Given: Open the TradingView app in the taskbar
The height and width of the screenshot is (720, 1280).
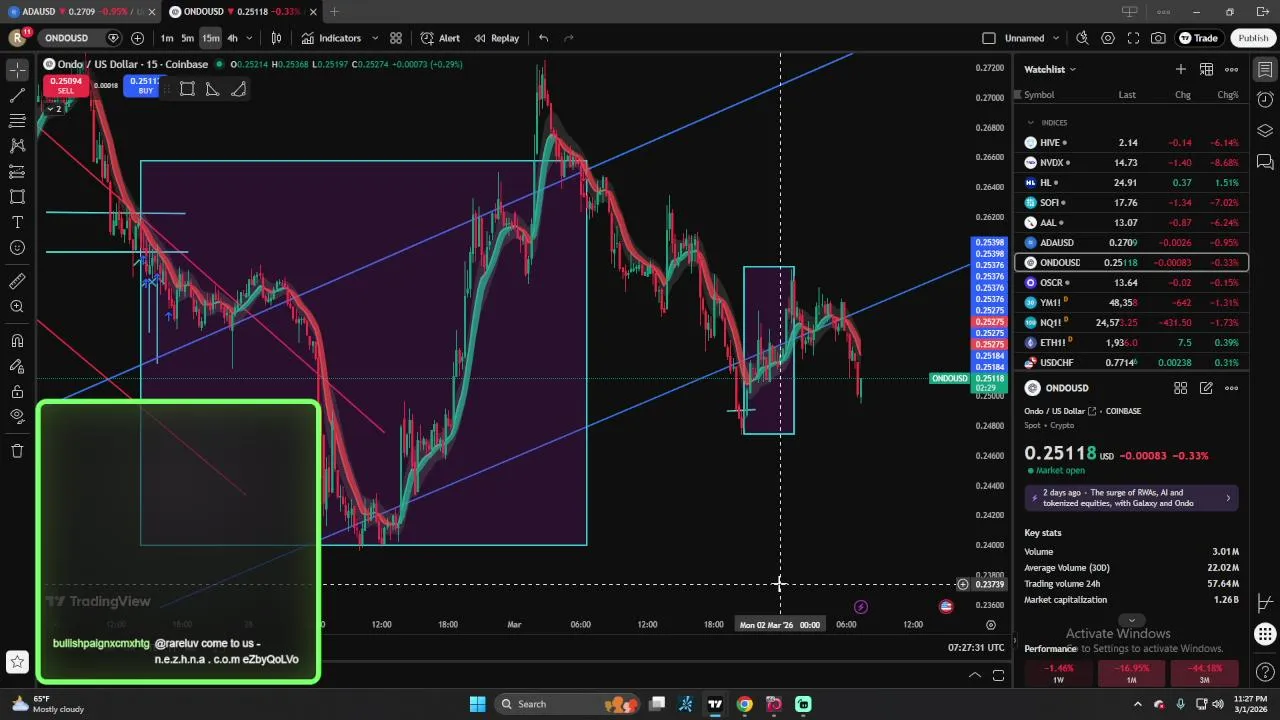Looking at the screenshot, I should 715,704.
